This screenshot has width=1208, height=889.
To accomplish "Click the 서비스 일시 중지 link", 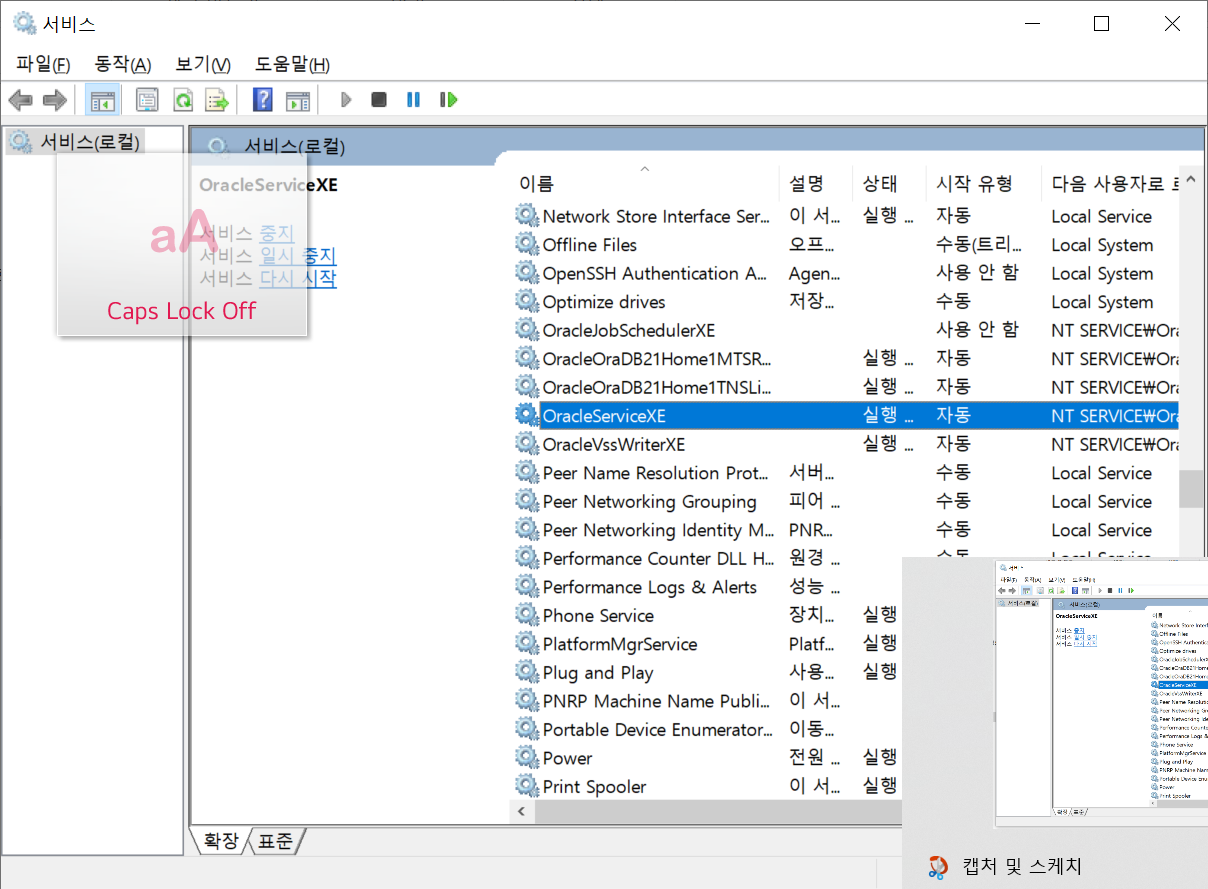I will (298, 256).
